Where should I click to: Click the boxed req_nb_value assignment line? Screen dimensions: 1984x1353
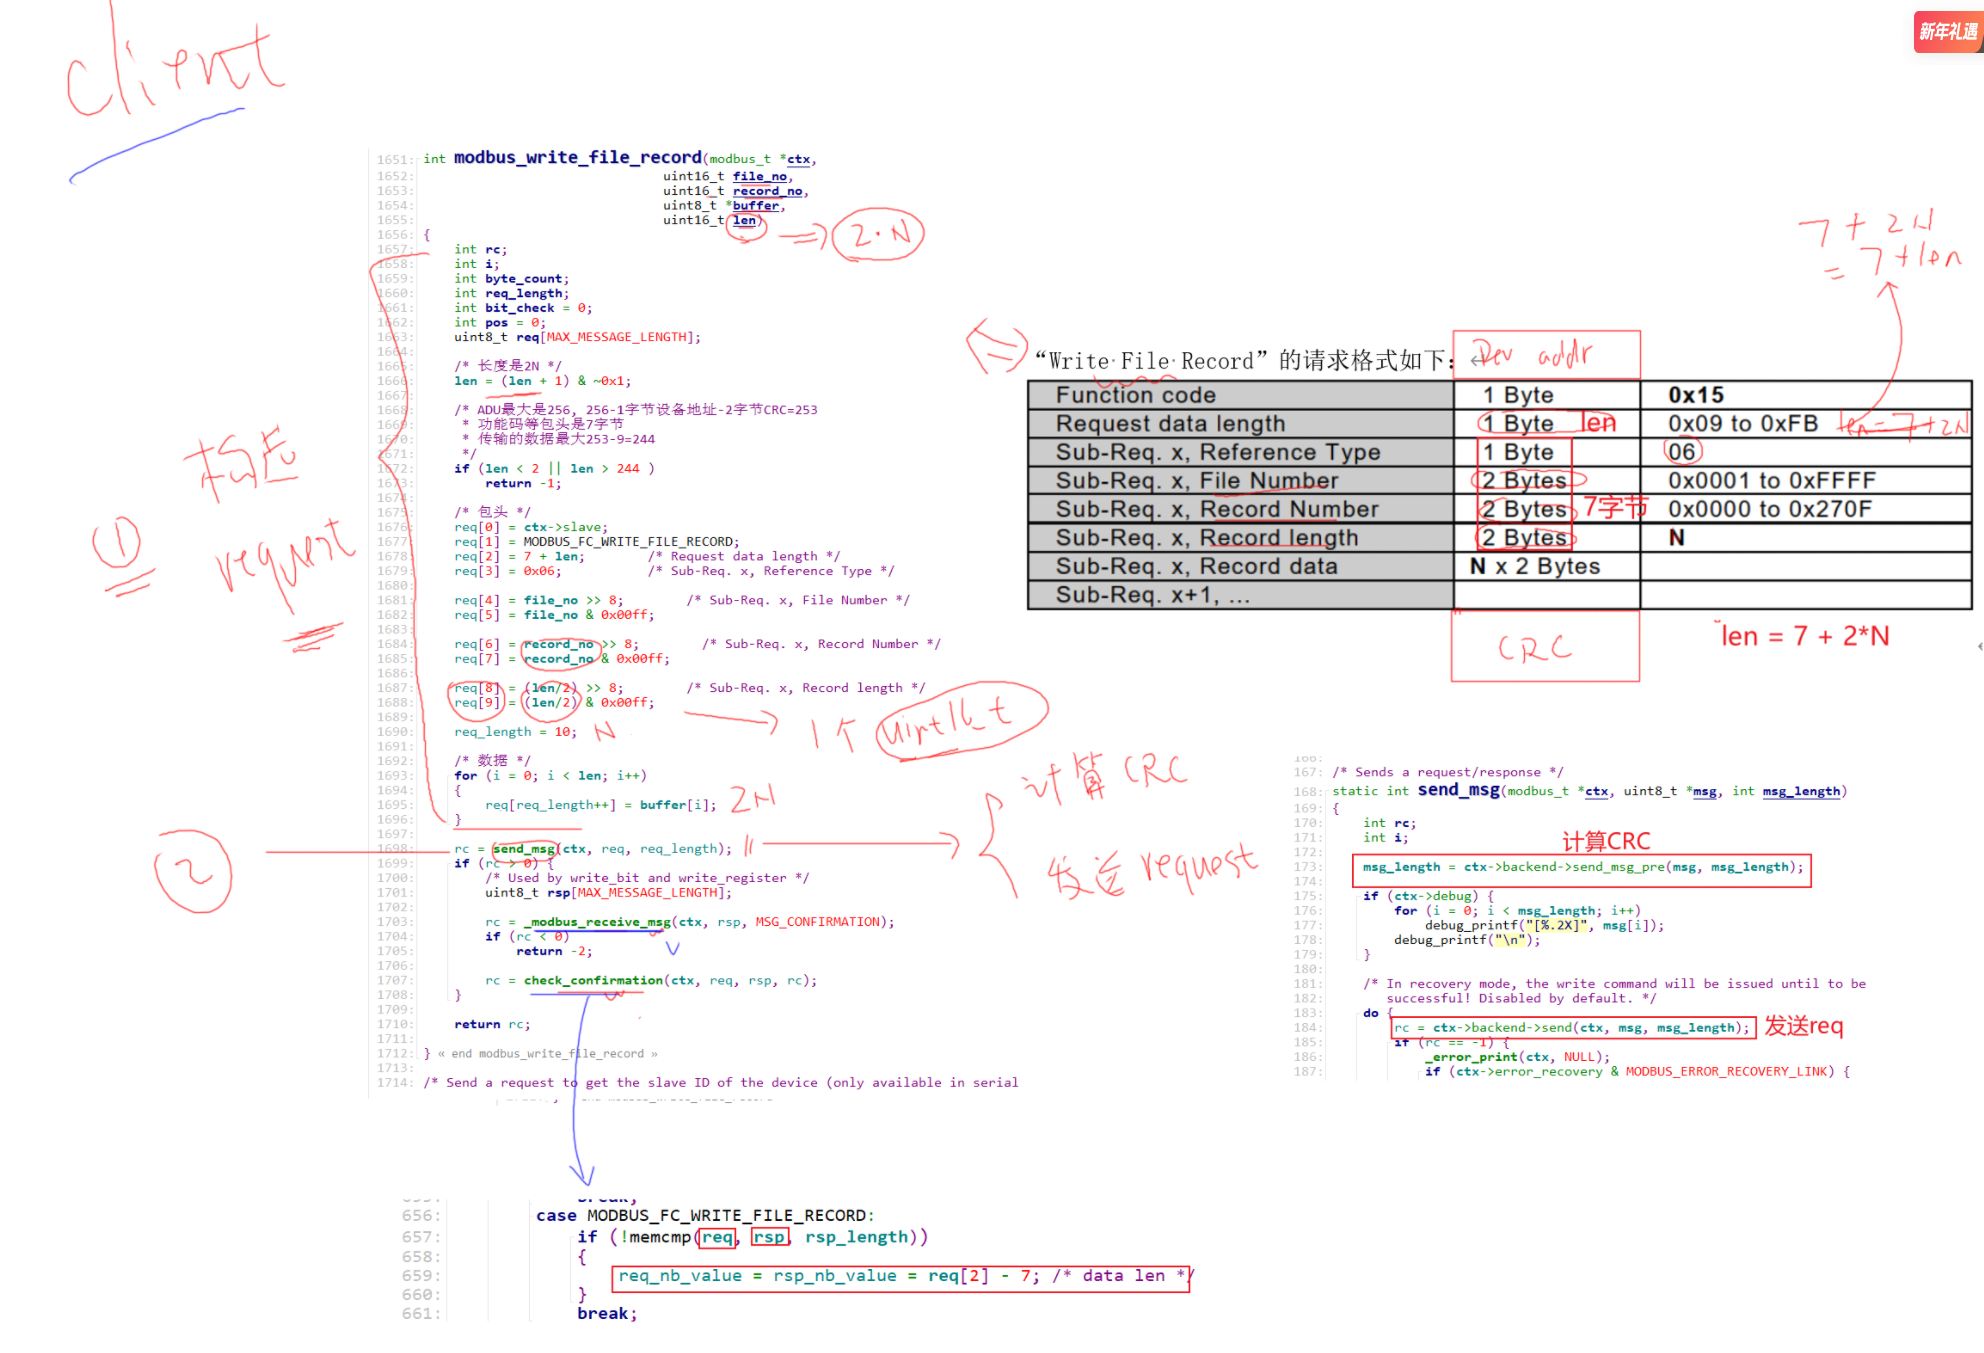pyautogui.click(x=900, y=1277)
